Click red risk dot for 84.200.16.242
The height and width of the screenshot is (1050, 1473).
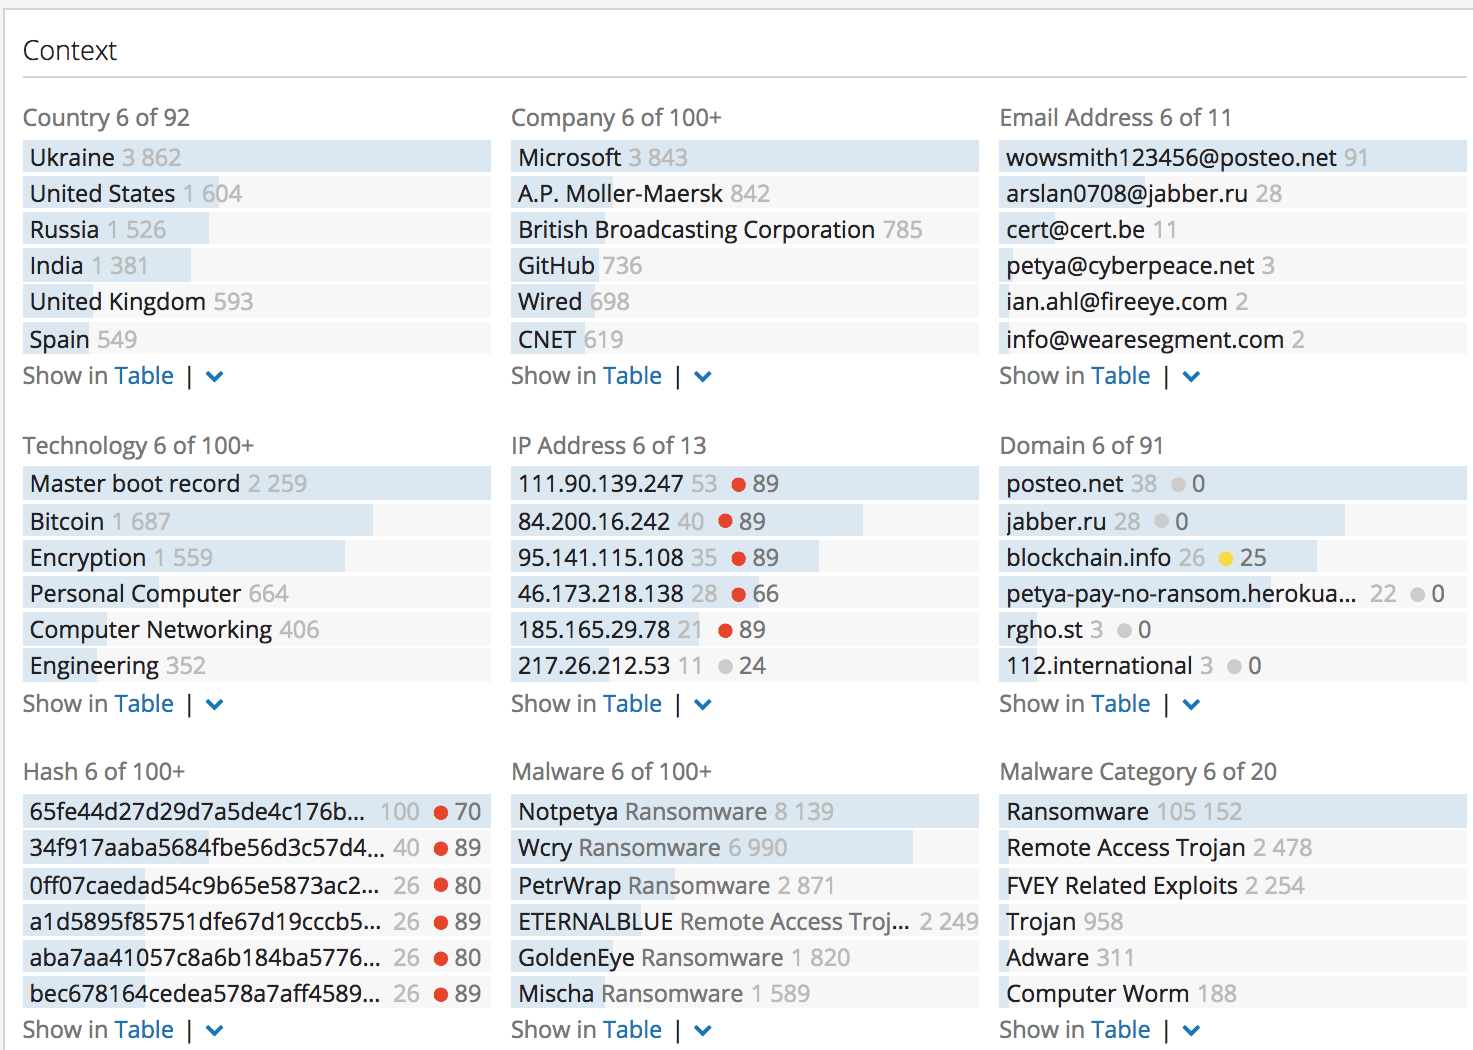click(x=726, y=522)
